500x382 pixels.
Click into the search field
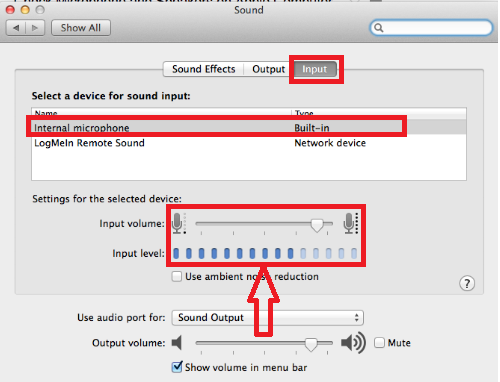431,28
